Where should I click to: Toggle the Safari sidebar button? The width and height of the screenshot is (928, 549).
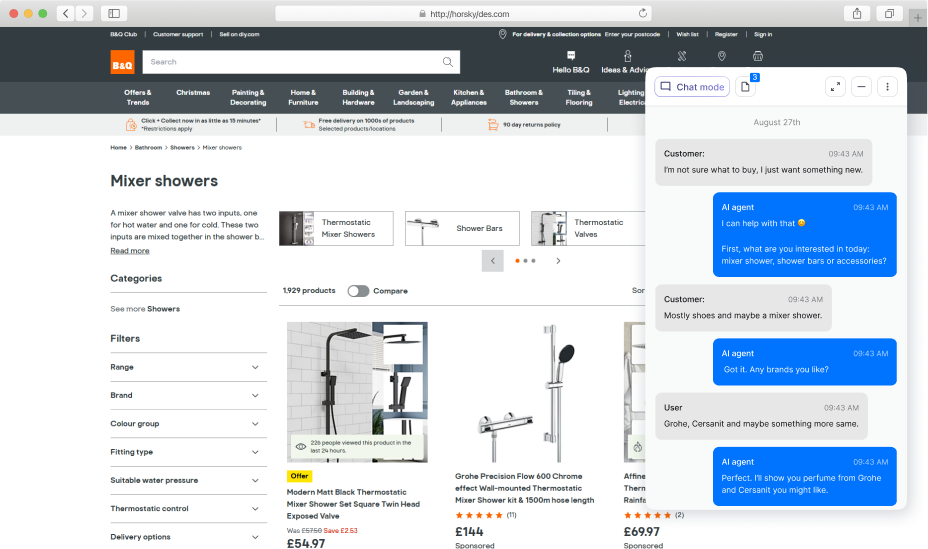[x=114, y=14]
